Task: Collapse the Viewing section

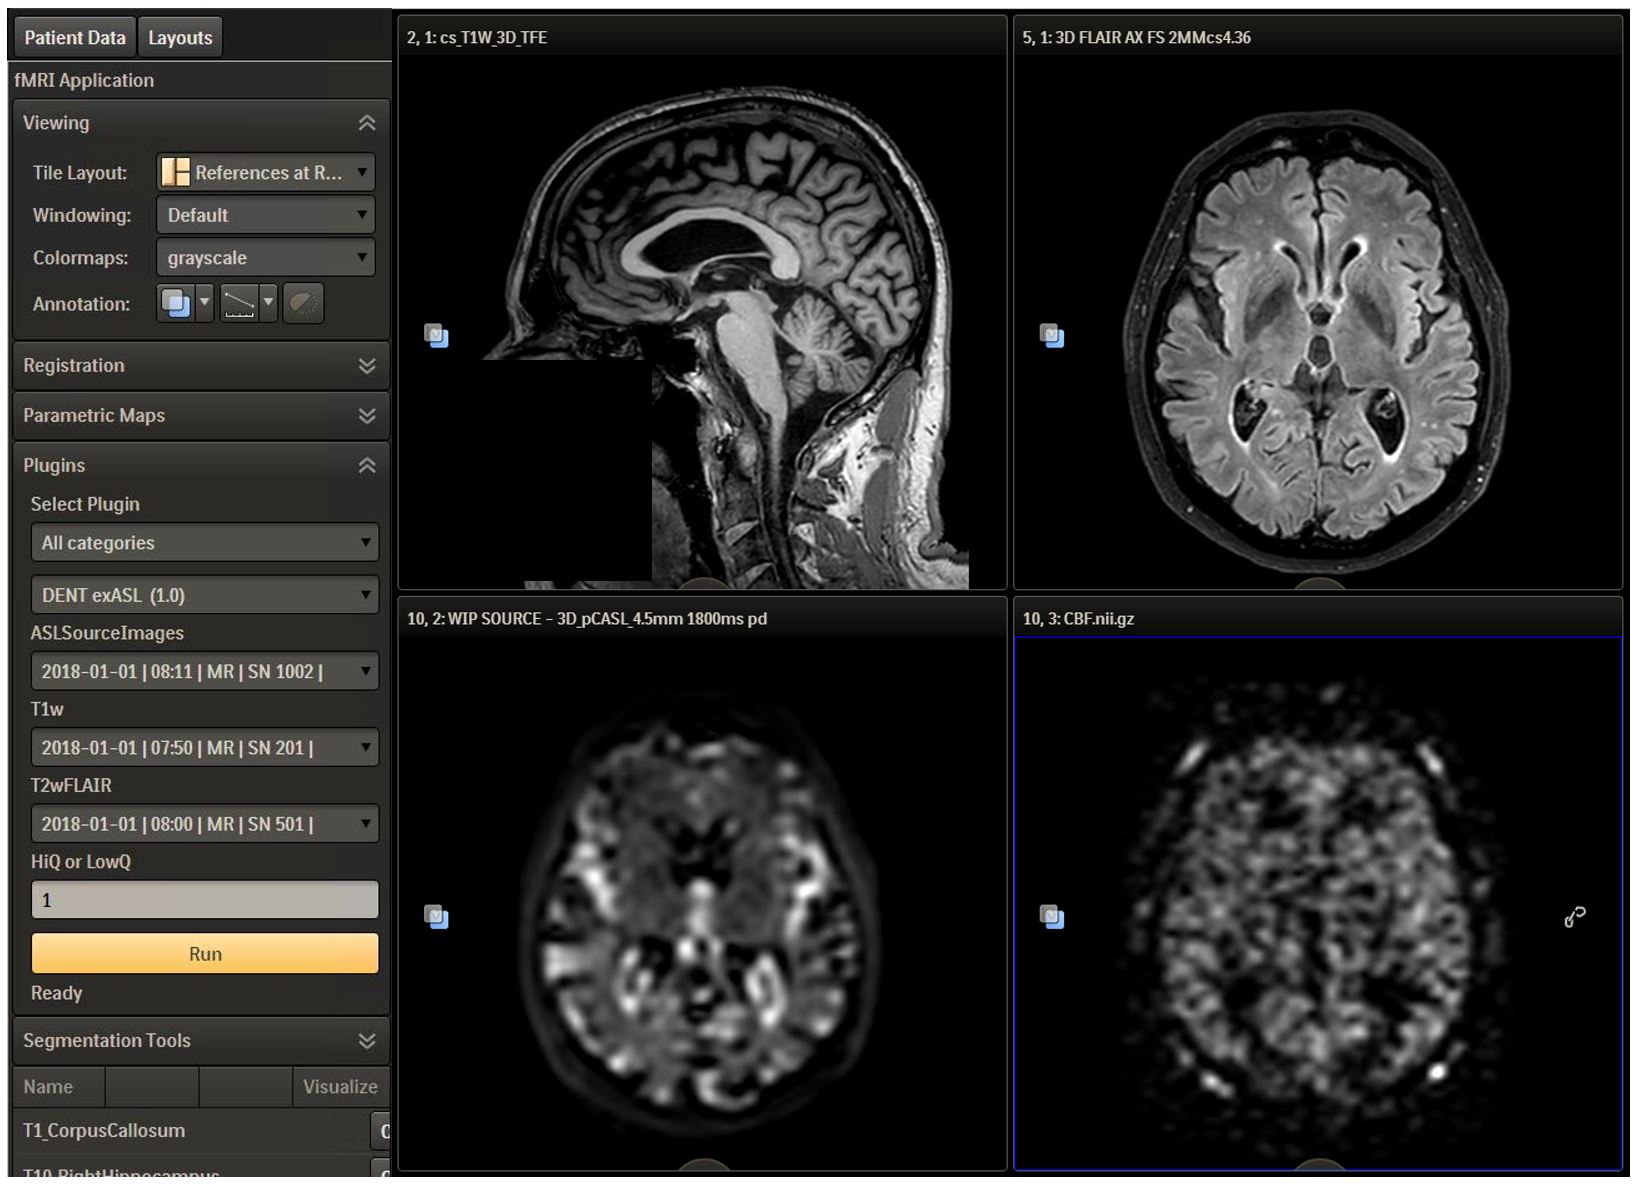Action: click(367, 123)
